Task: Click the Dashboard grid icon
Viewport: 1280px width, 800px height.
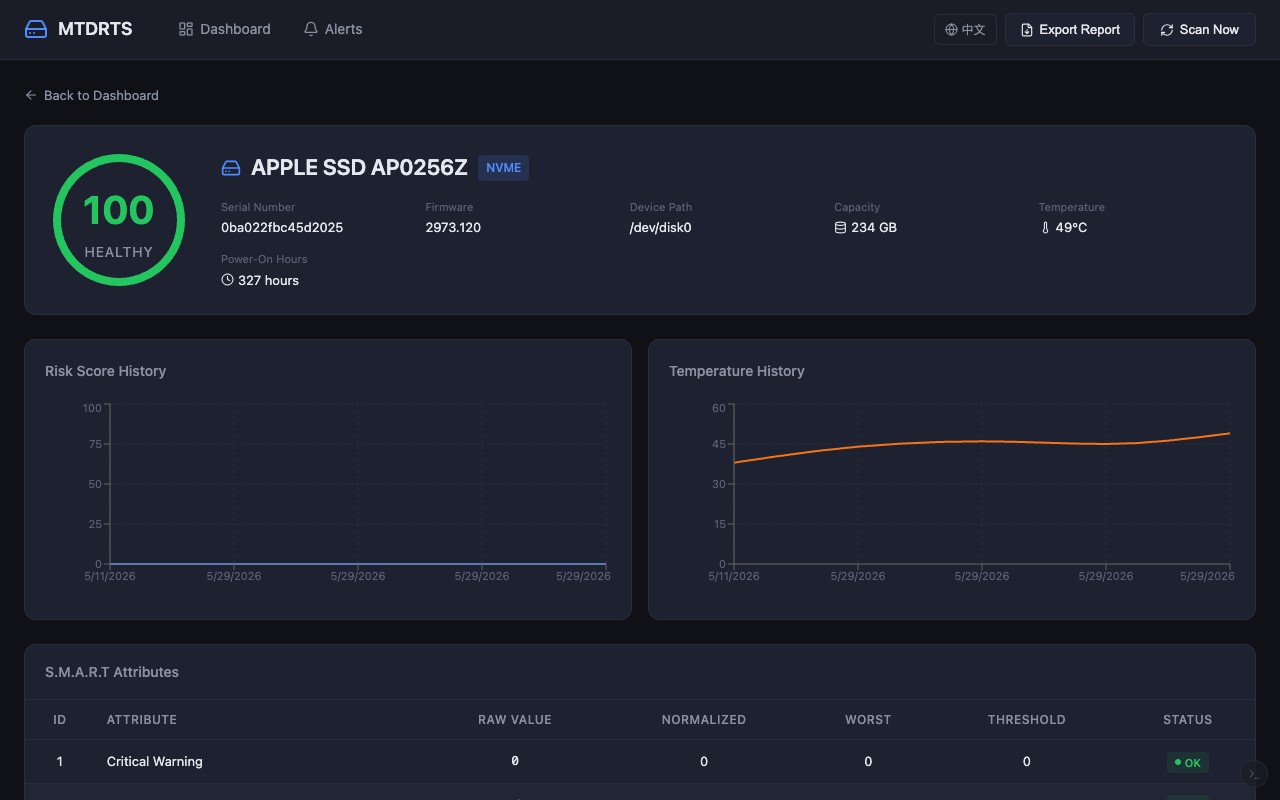Action: tap(185, 29)
